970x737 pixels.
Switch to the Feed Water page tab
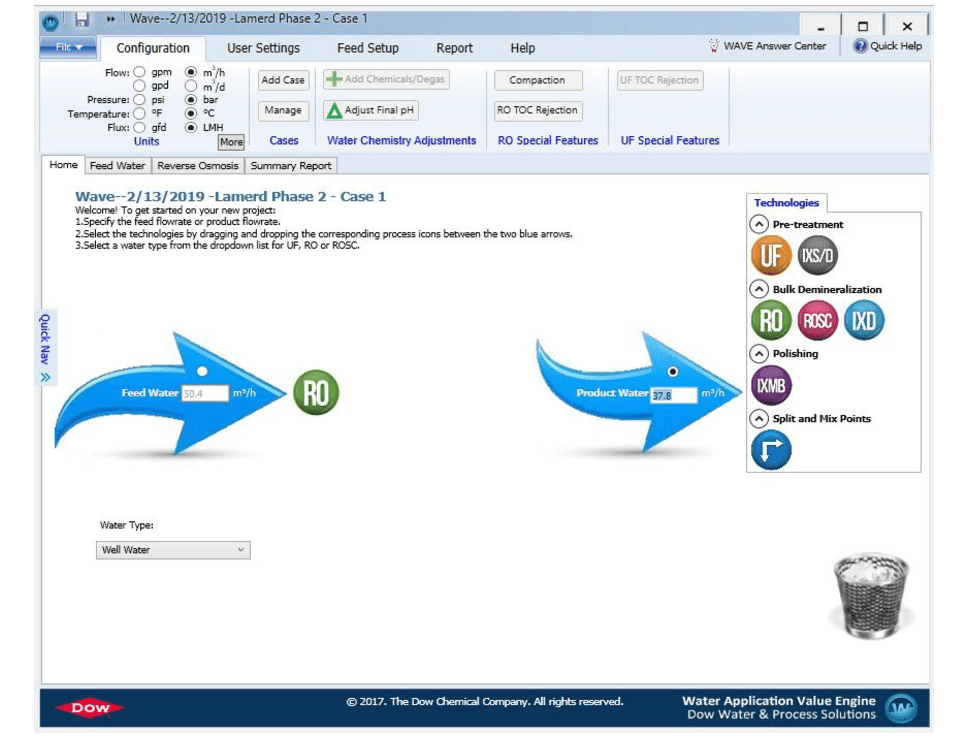[x=117, y=166]
